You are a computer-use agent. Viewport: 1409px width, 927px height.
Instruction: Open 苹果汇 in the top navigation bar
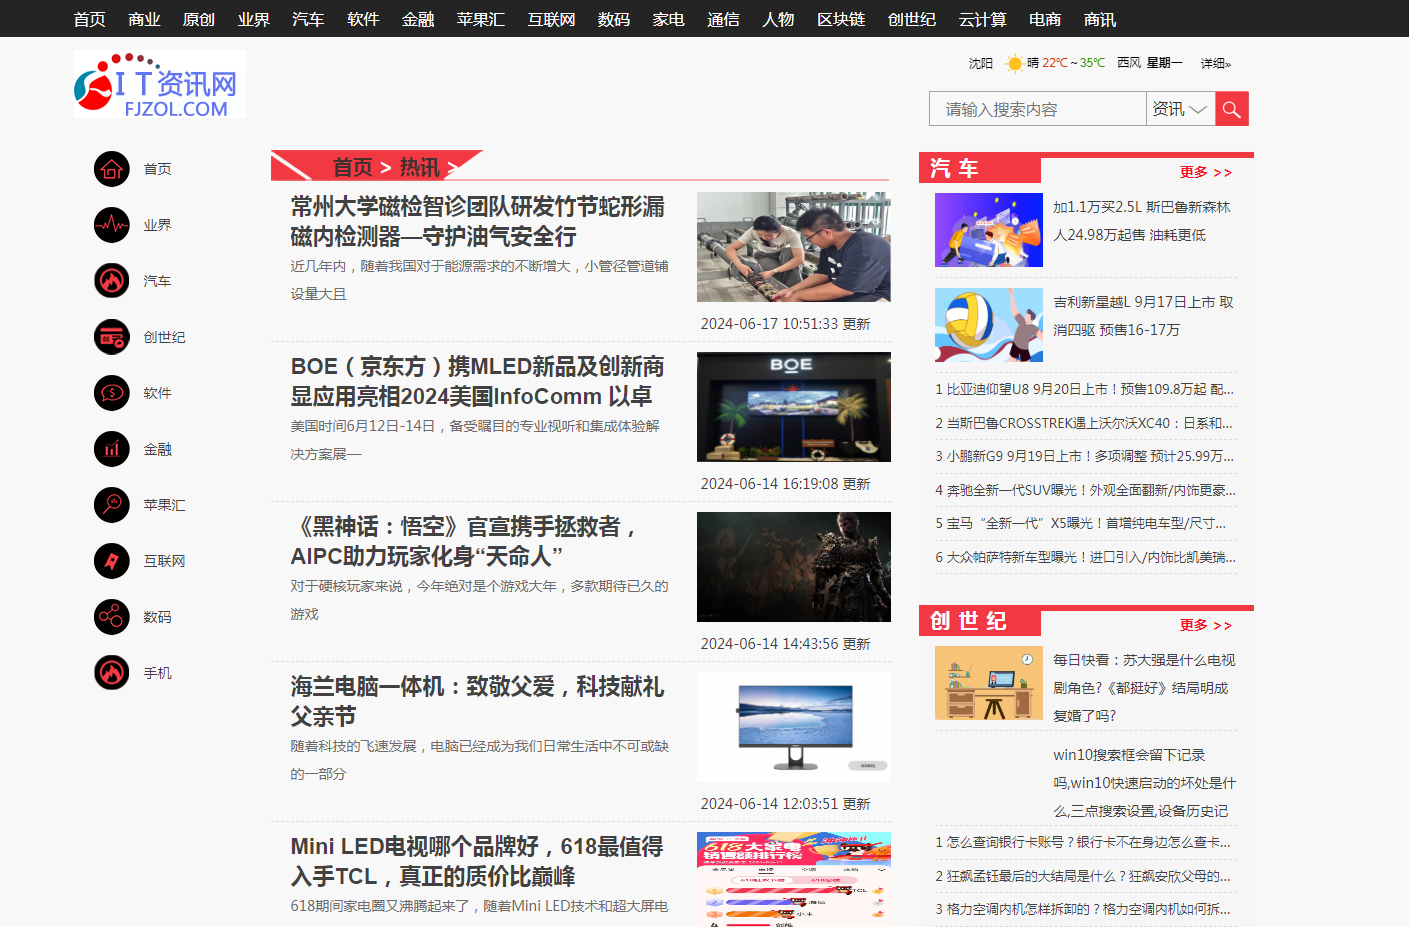[x=481, y=19]
